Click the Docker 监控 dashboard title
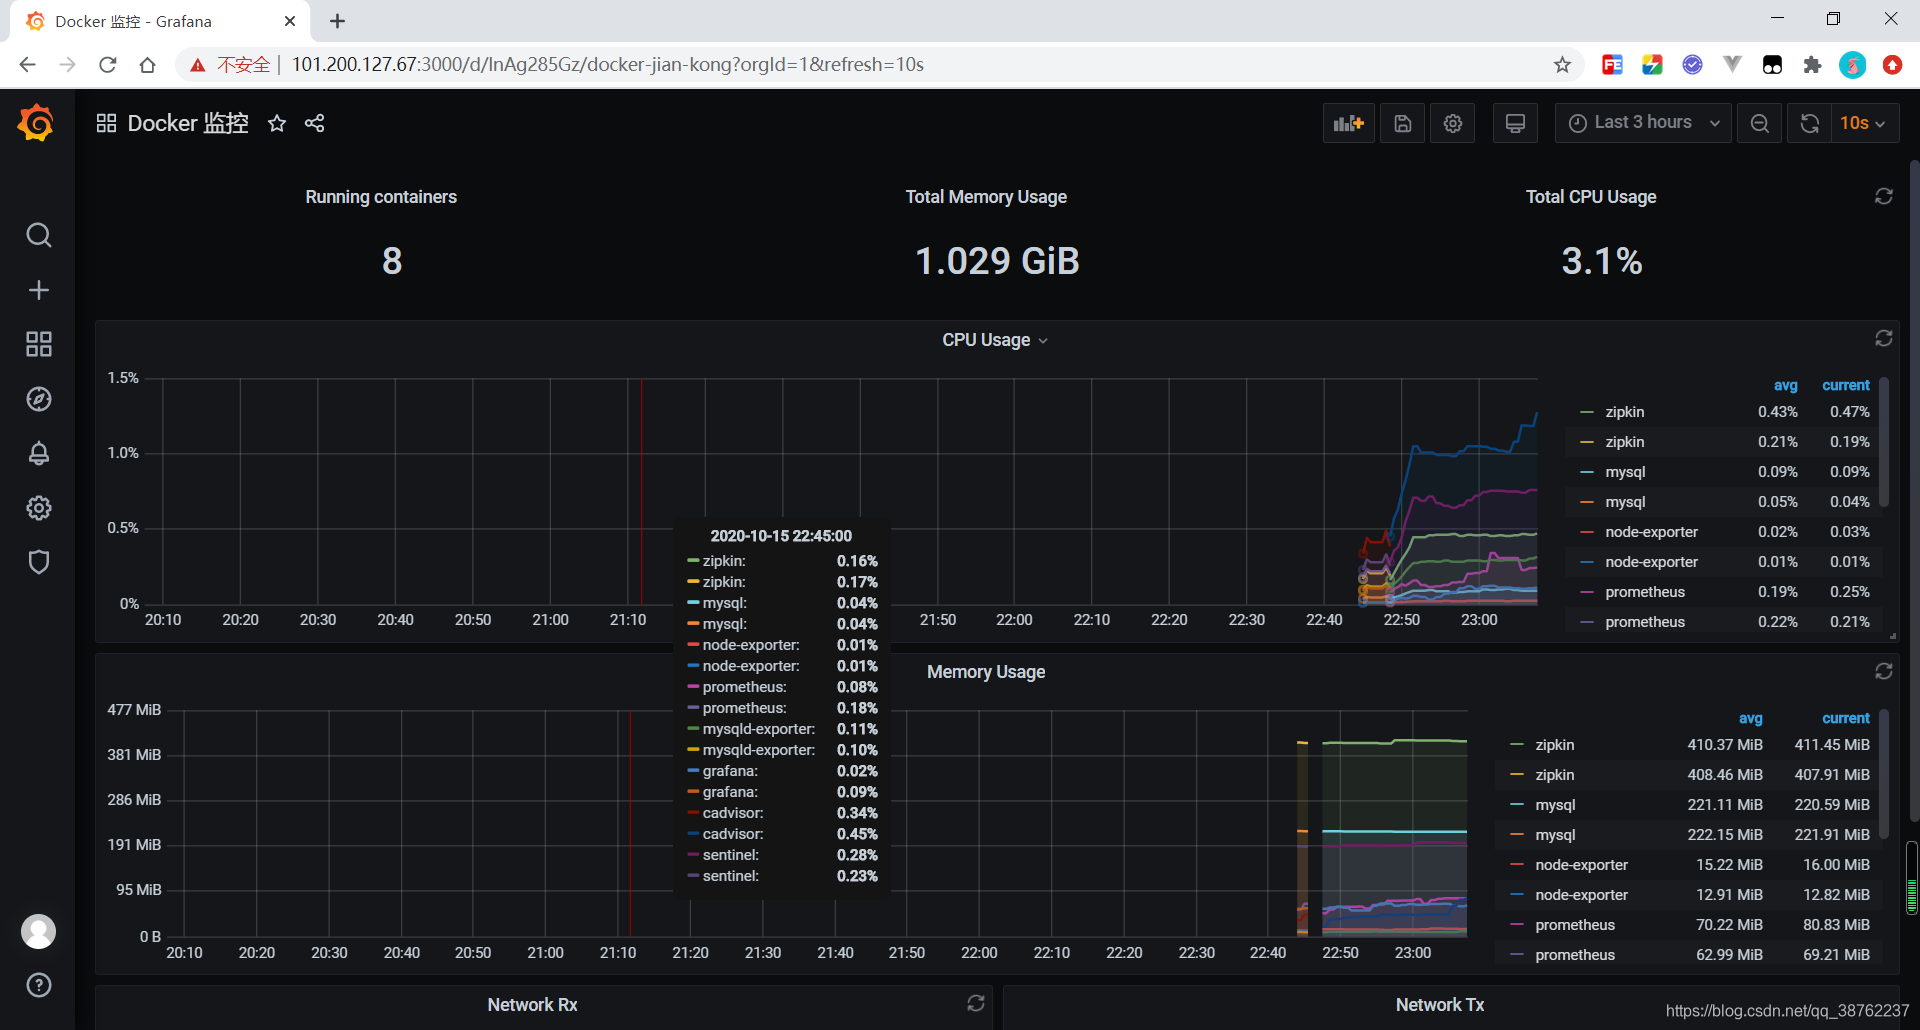 pyautogui.click(x=188, y=123)
